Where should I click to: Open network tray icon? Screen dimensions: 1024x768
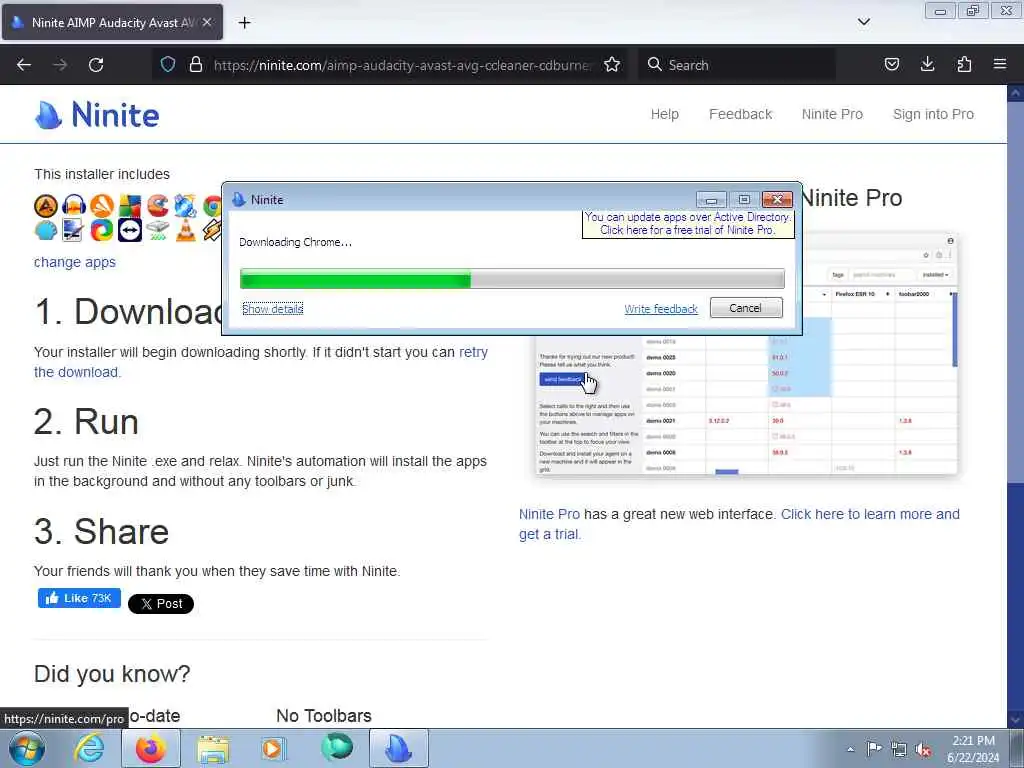click(x=899, y=750)
